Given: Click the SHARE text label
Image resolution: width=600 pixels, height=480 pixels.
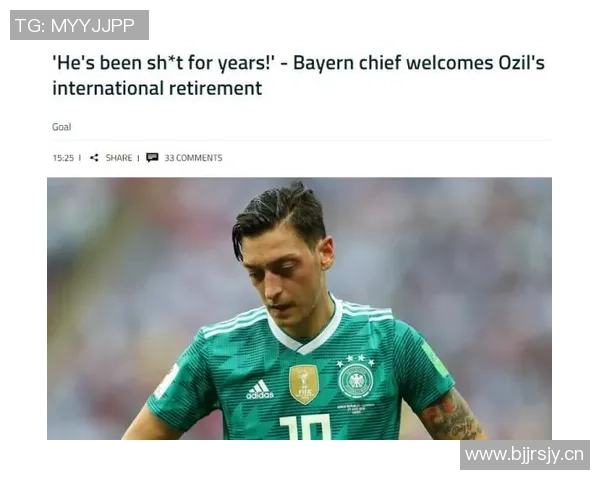Looking at the screenshot, I should click(119, 158).
